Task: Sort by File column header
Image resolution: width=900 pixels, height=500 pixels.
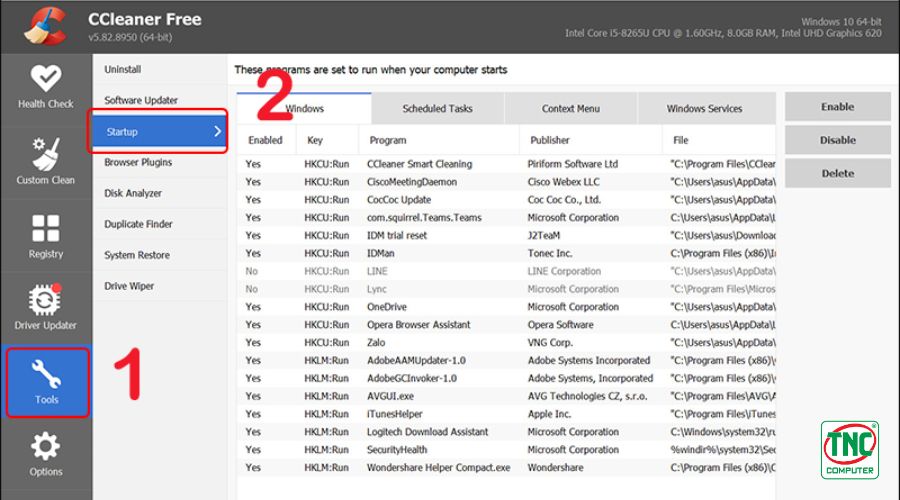Action: pyautogui.click(x=719, y=140)
